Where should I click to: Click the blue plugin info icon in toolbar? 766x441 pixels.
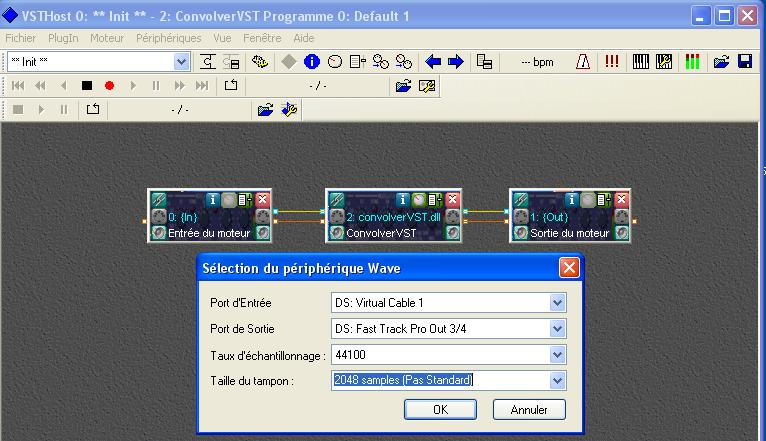pos(312,62)
